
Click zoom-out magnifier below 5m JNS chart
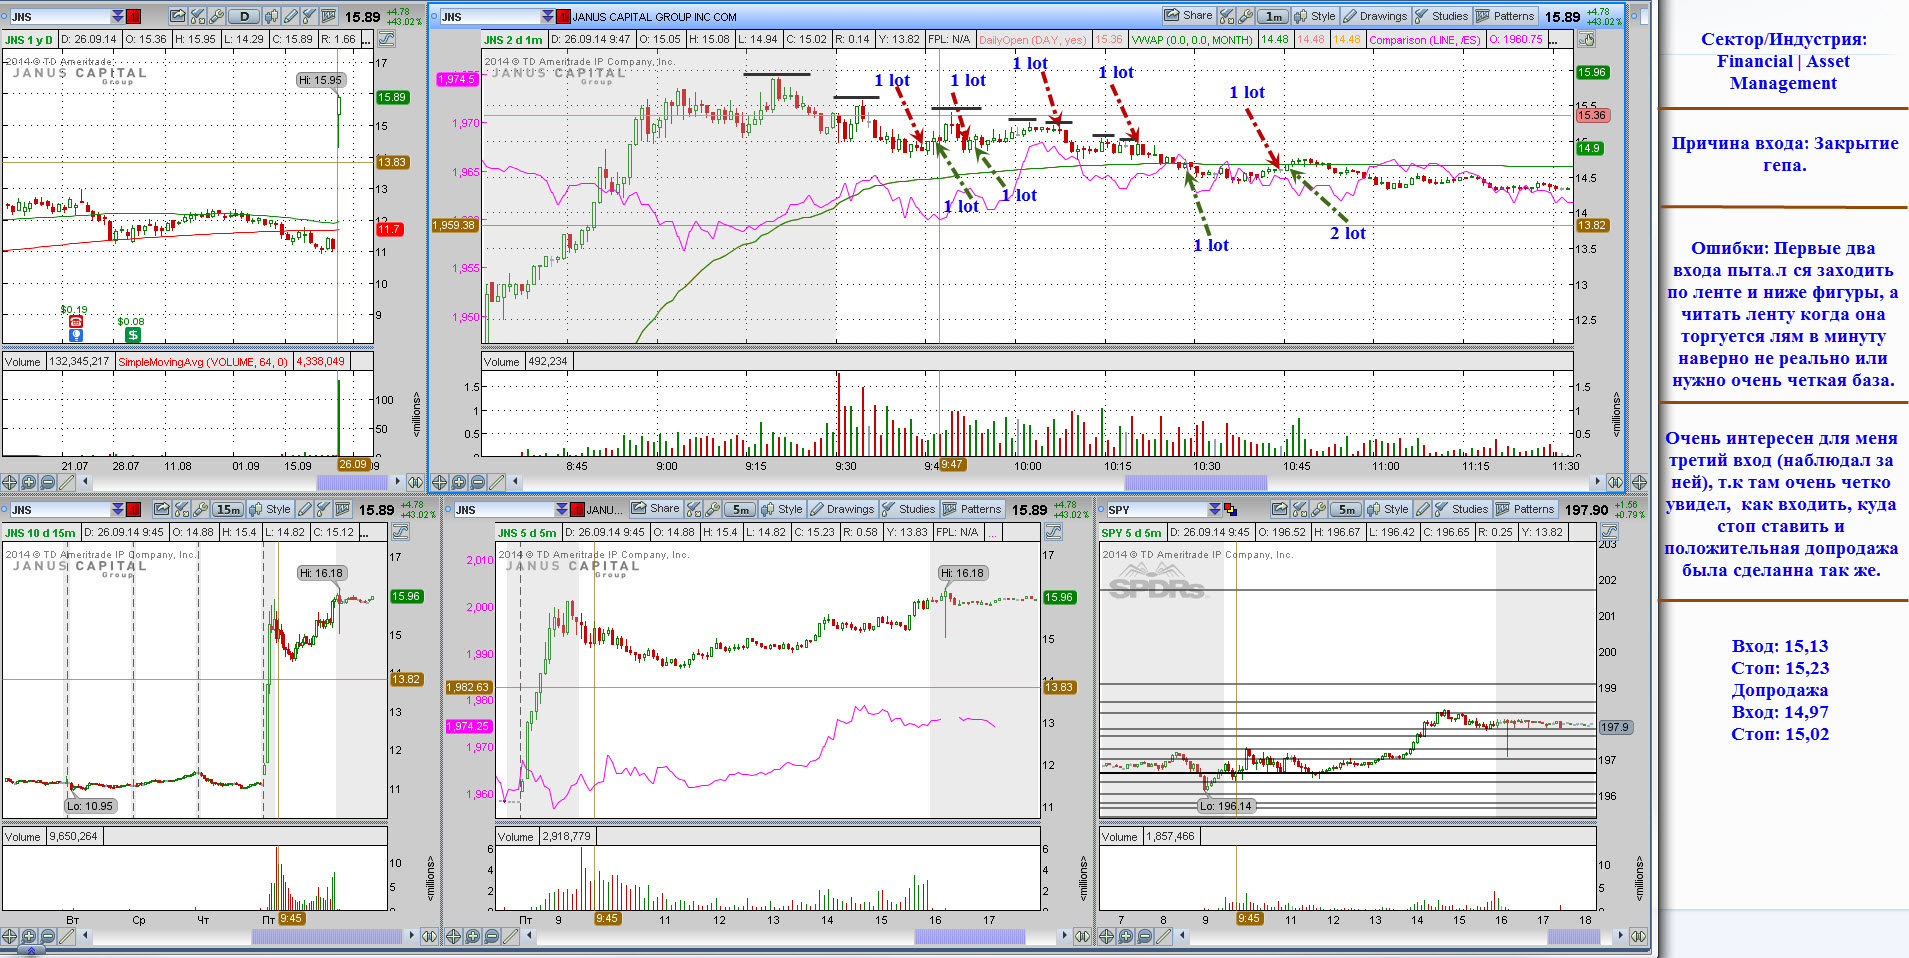tap(491, 936)
